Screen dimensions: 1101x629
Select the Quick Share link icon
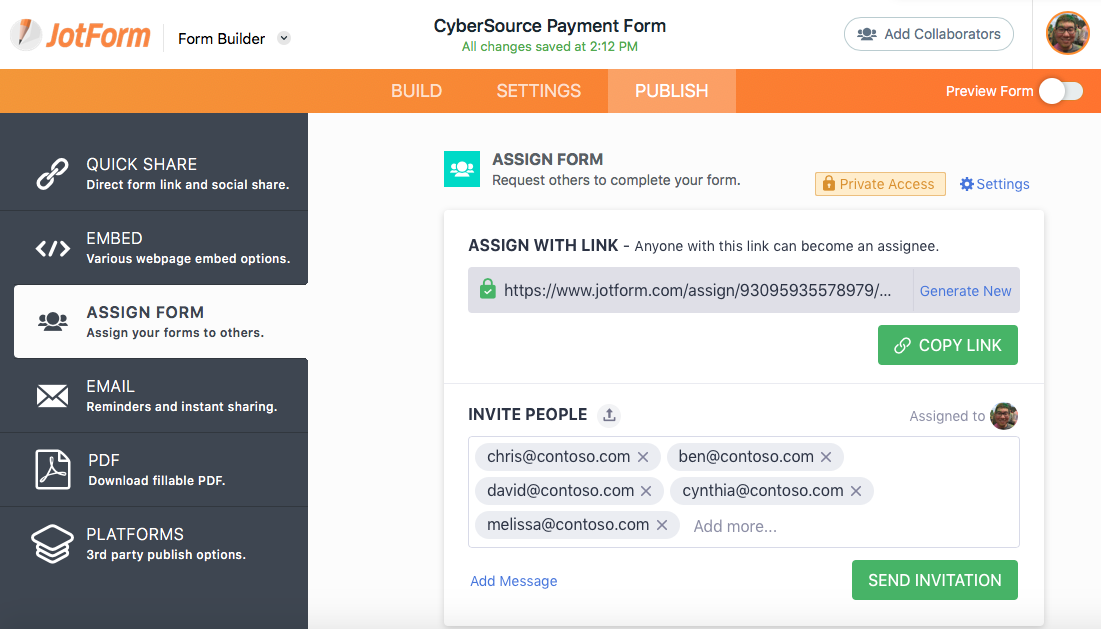pyautogui.click(x=52, y=174)
